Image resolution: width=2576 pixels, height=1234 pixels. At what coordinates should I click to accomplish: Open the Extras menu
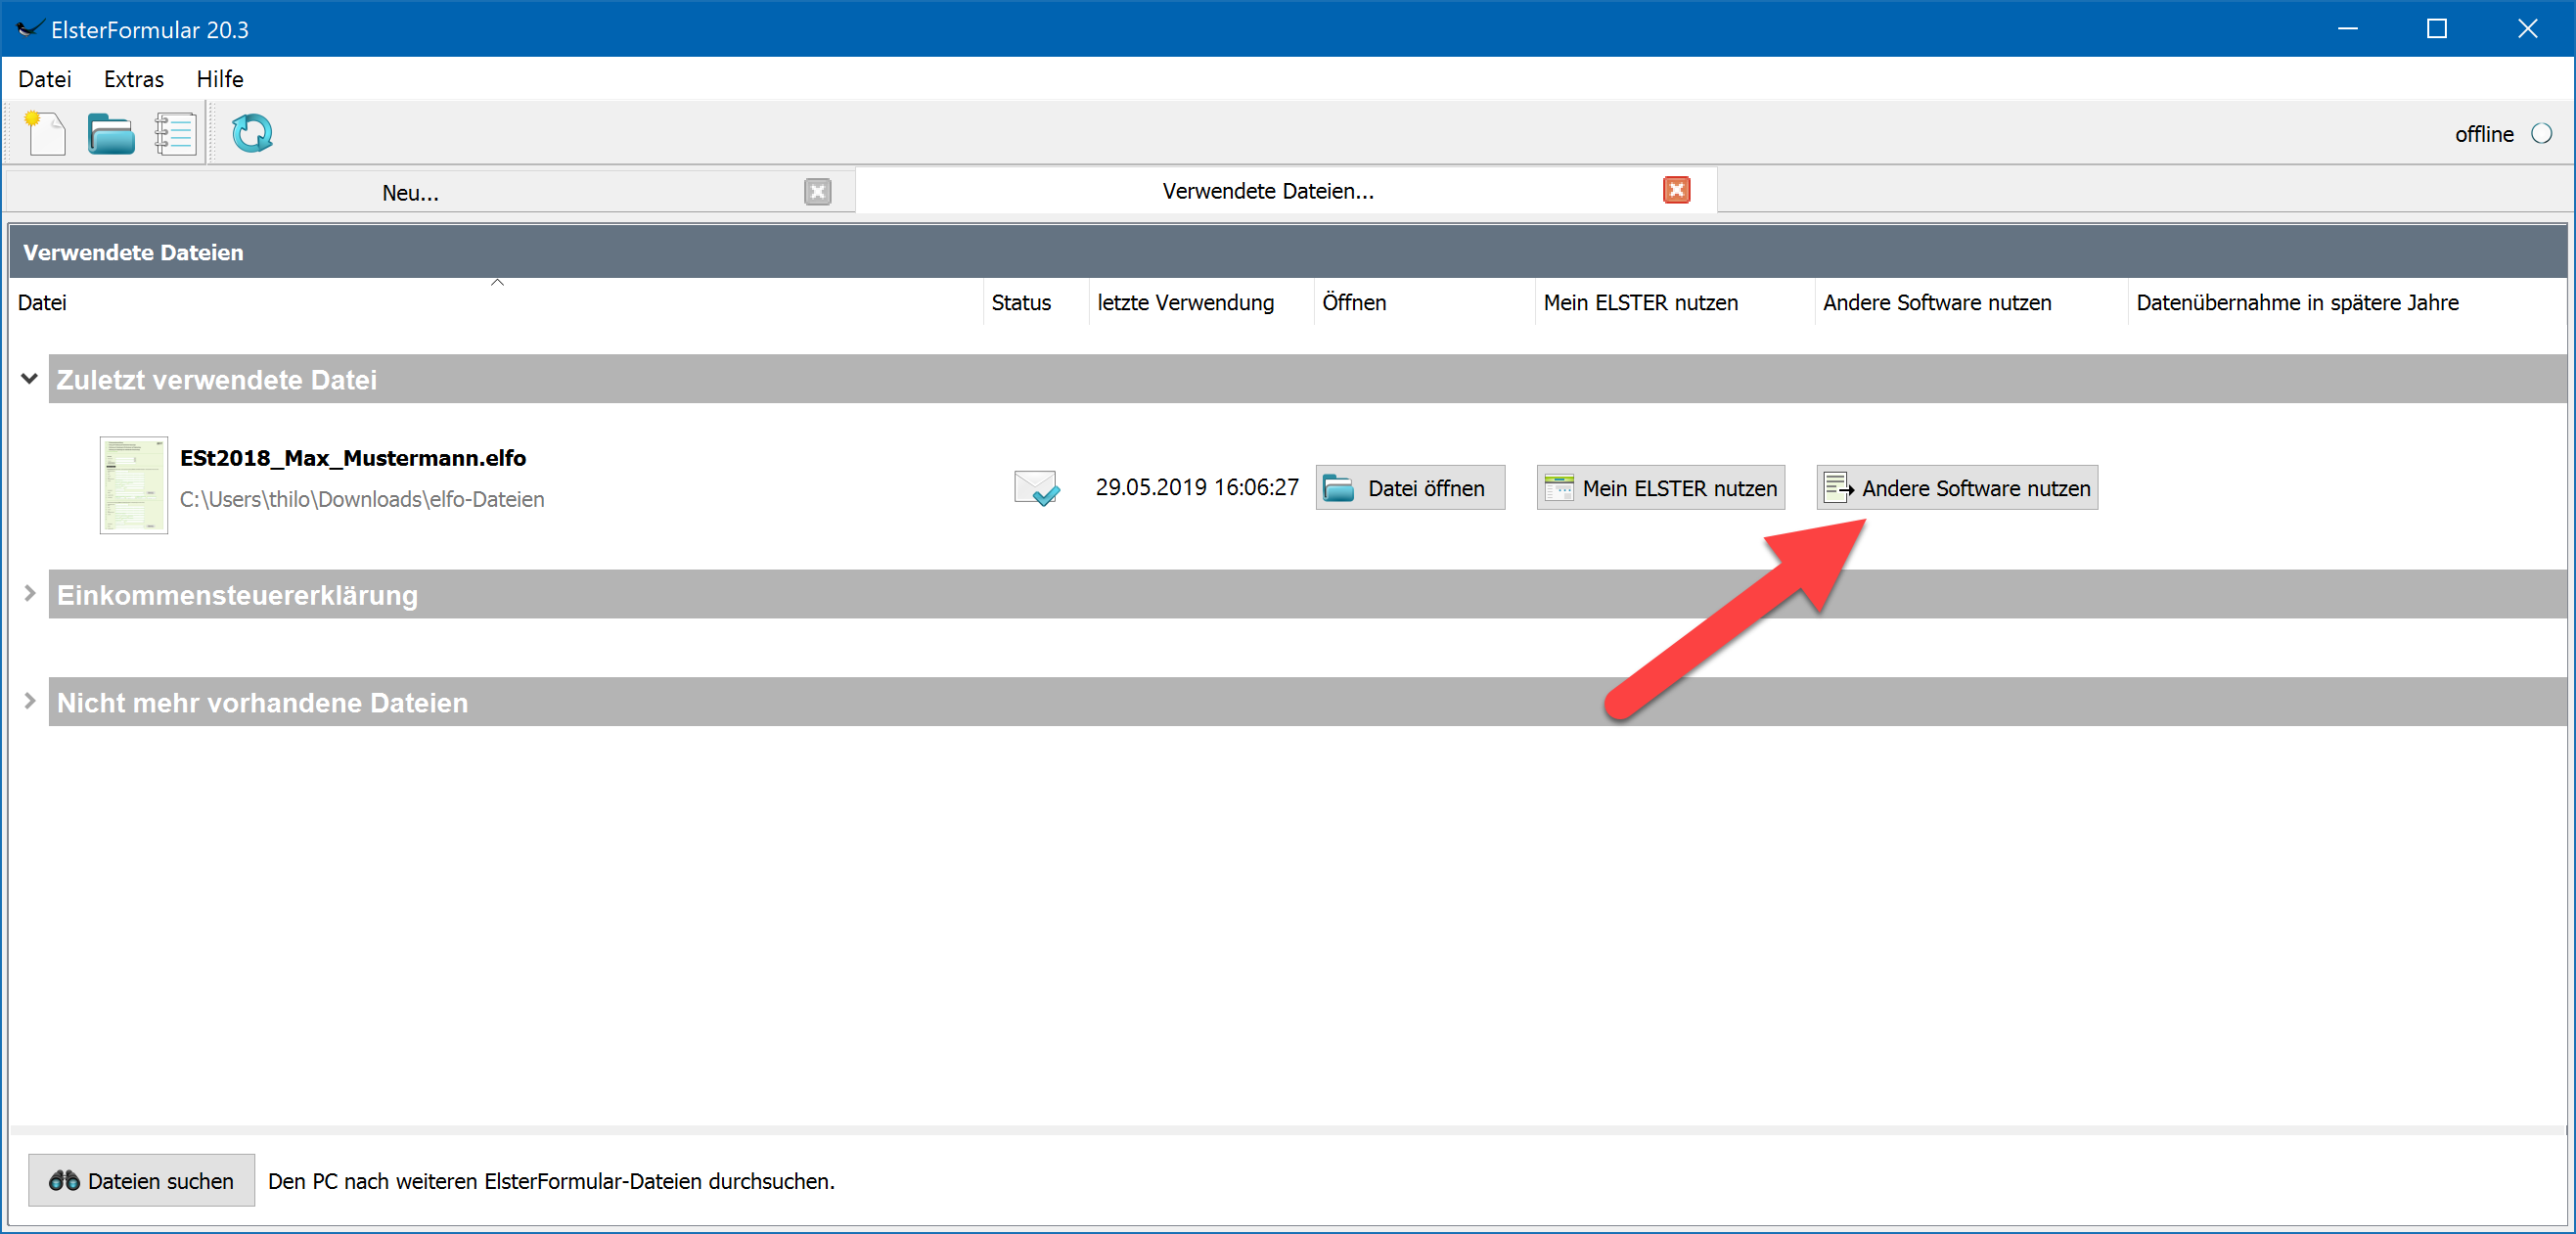[x=133, y=79]
